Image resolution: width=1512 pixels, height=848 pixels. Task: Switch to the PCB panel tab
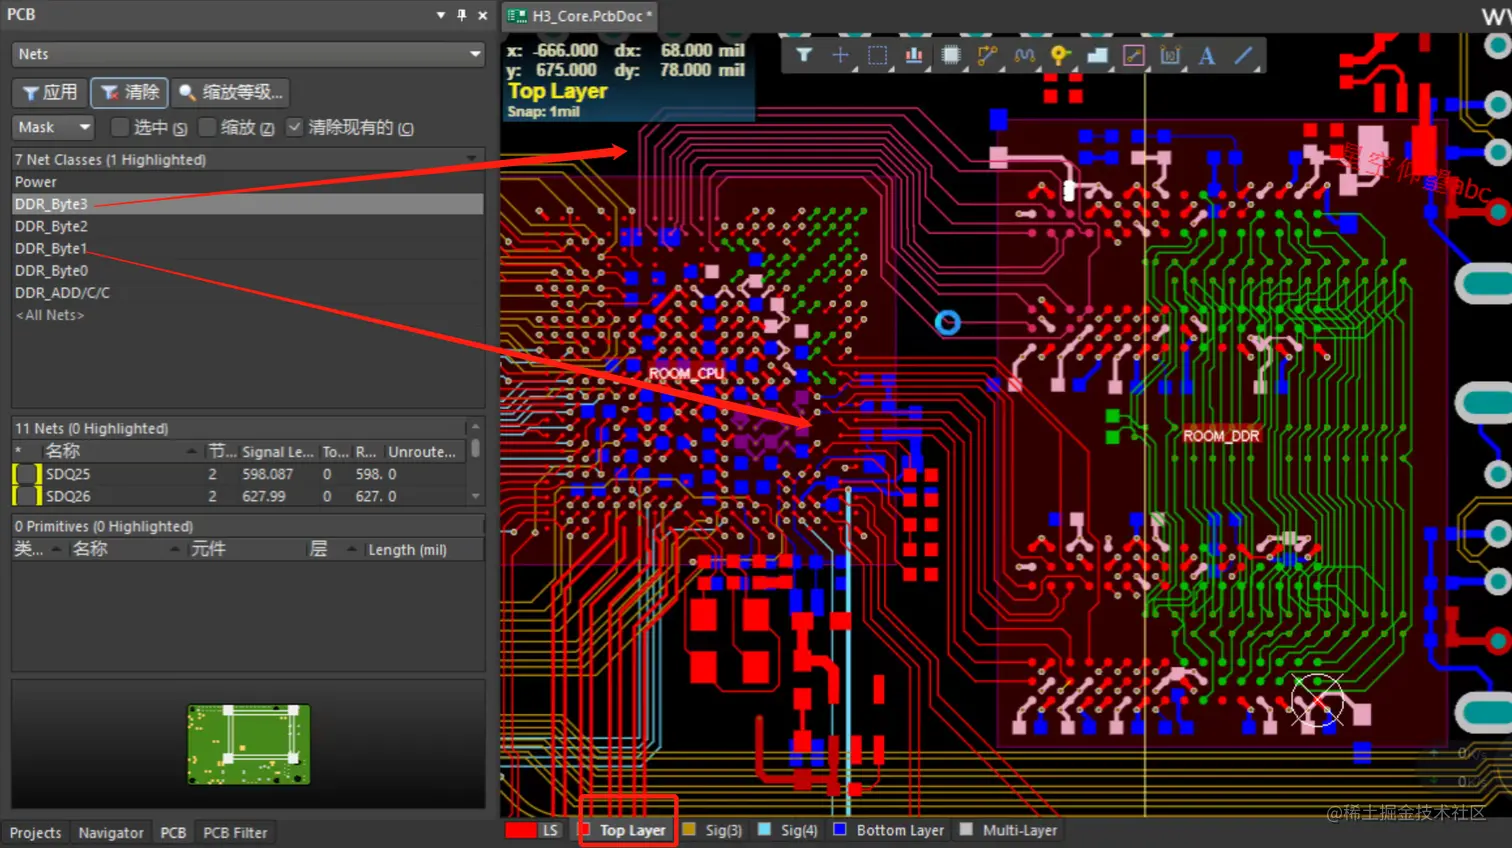[173, 832]
